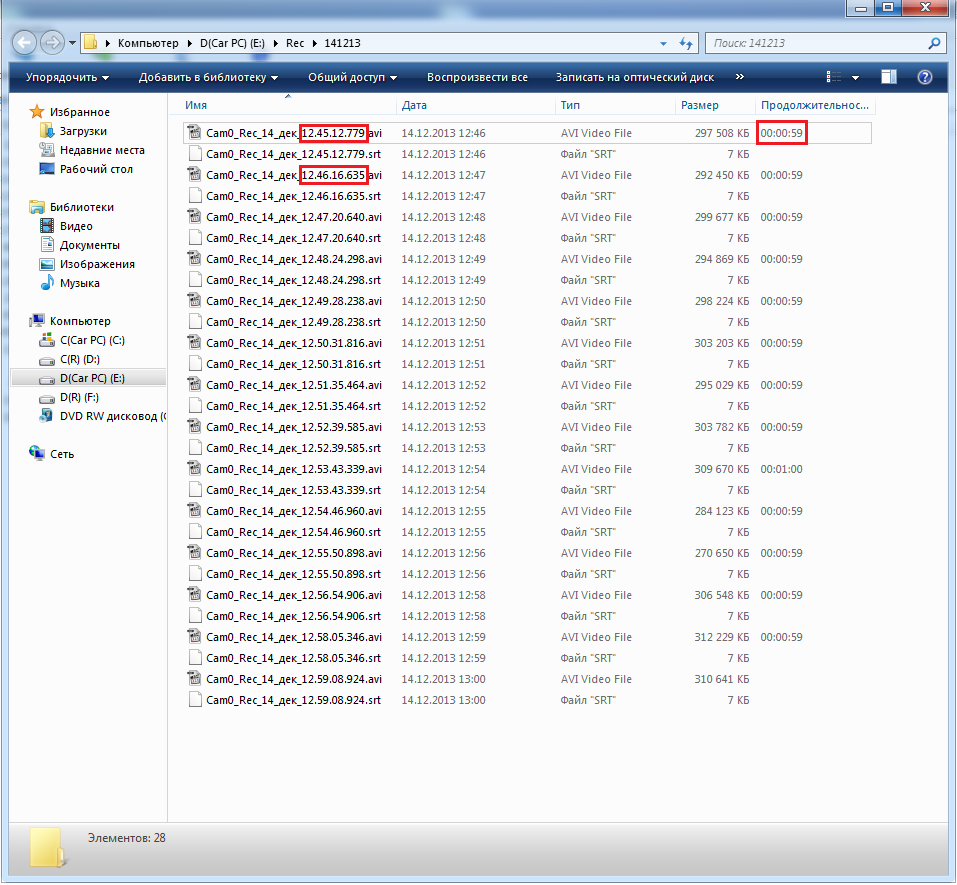Image resolution: width=957 pixels, height=885 pixels.
Task: Click the Back navigation arrow button
Action: pos(26,43)
